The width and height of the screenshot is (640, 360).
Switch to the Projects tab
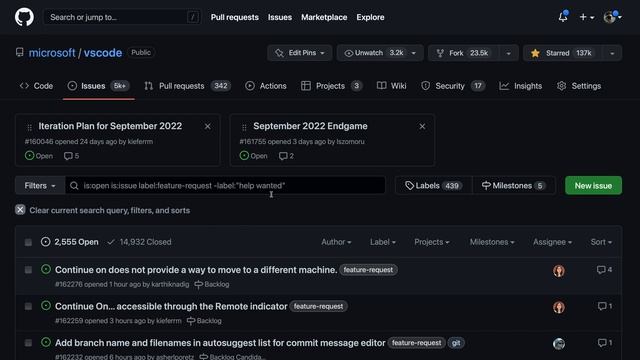coord(331,86)
